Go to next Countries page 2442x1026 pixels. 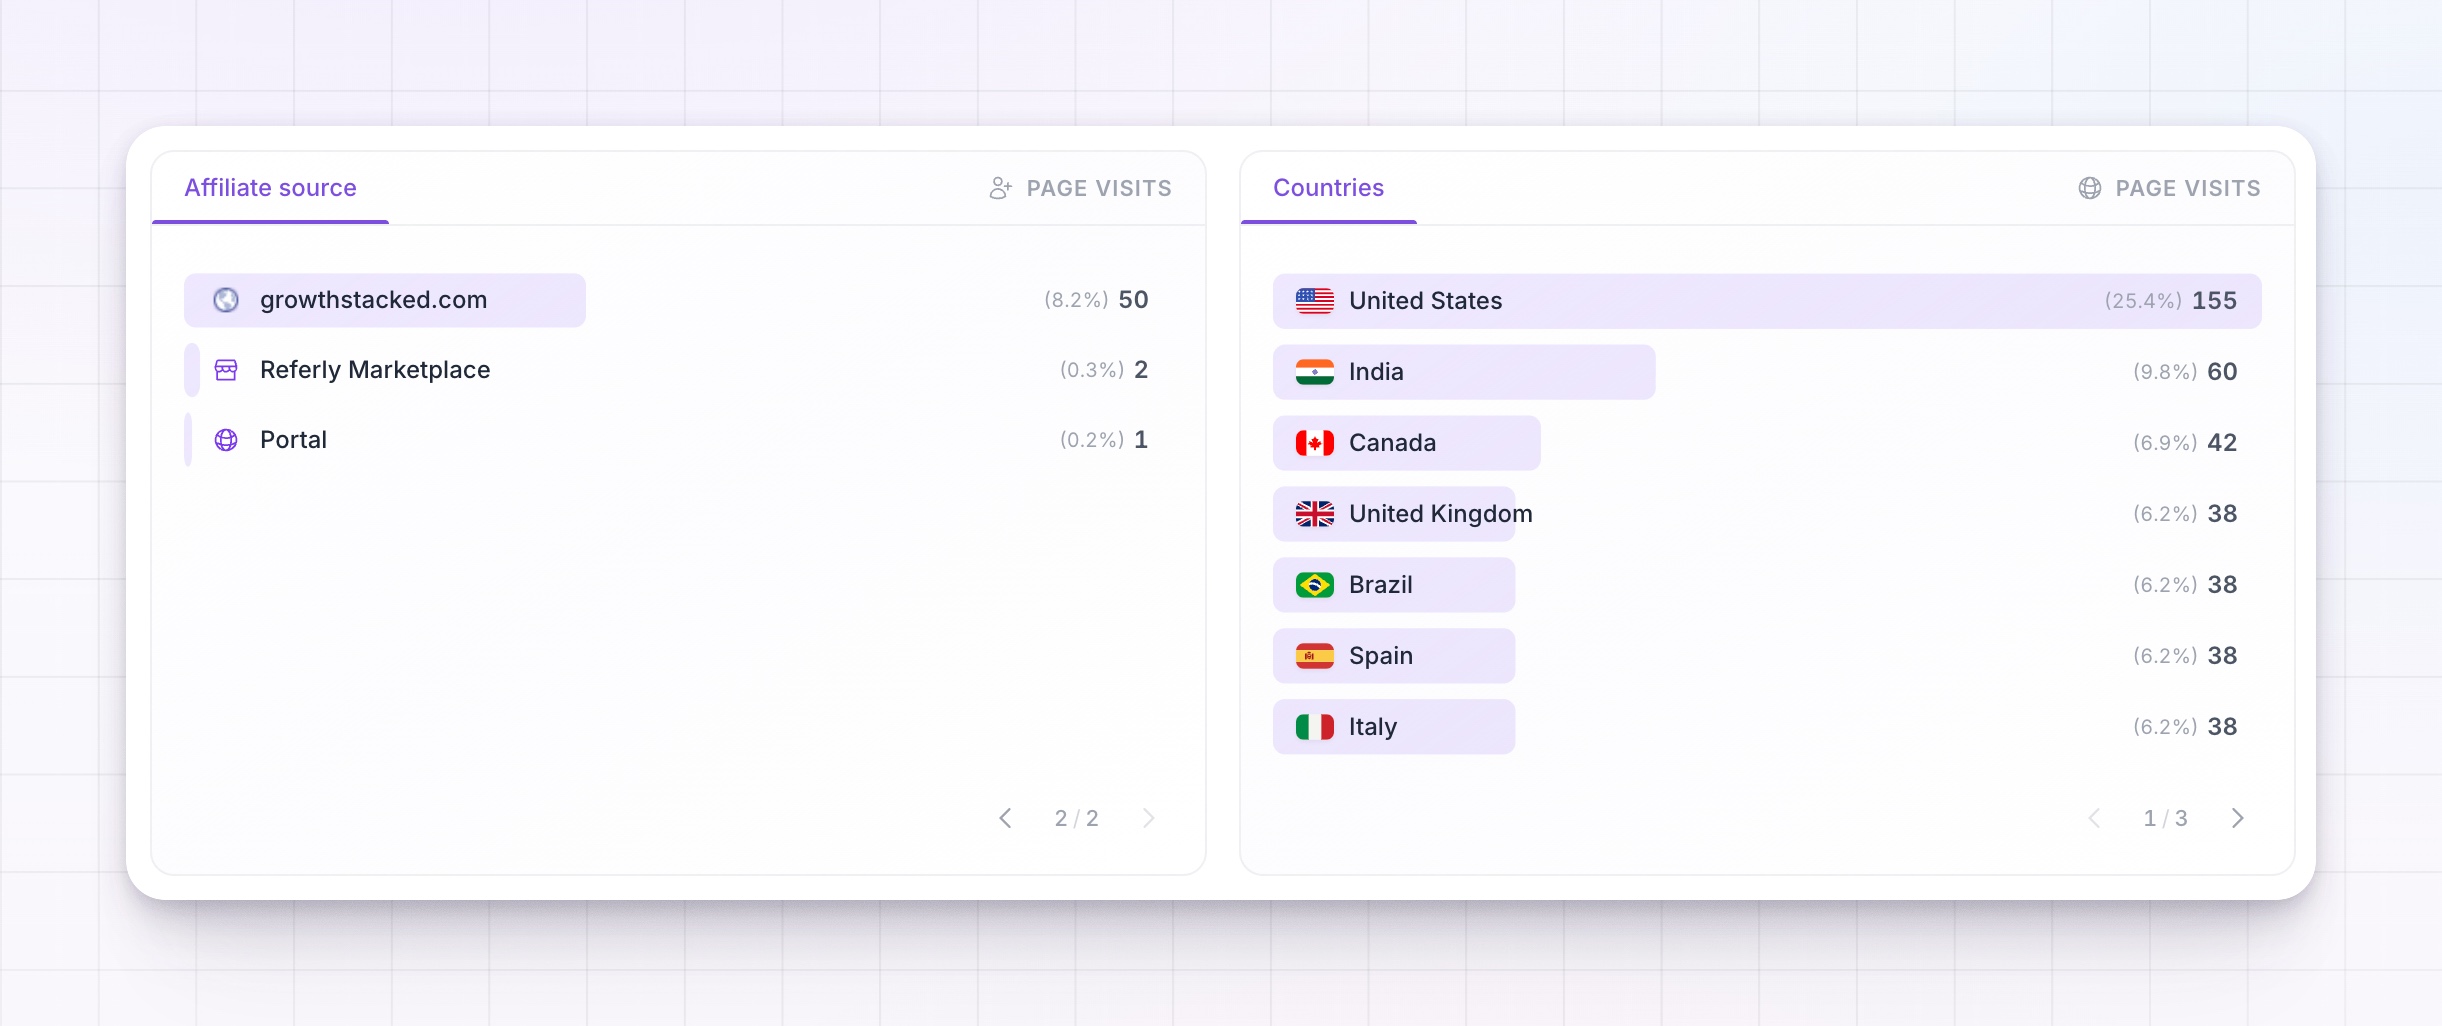click(x=2237, y=818)
